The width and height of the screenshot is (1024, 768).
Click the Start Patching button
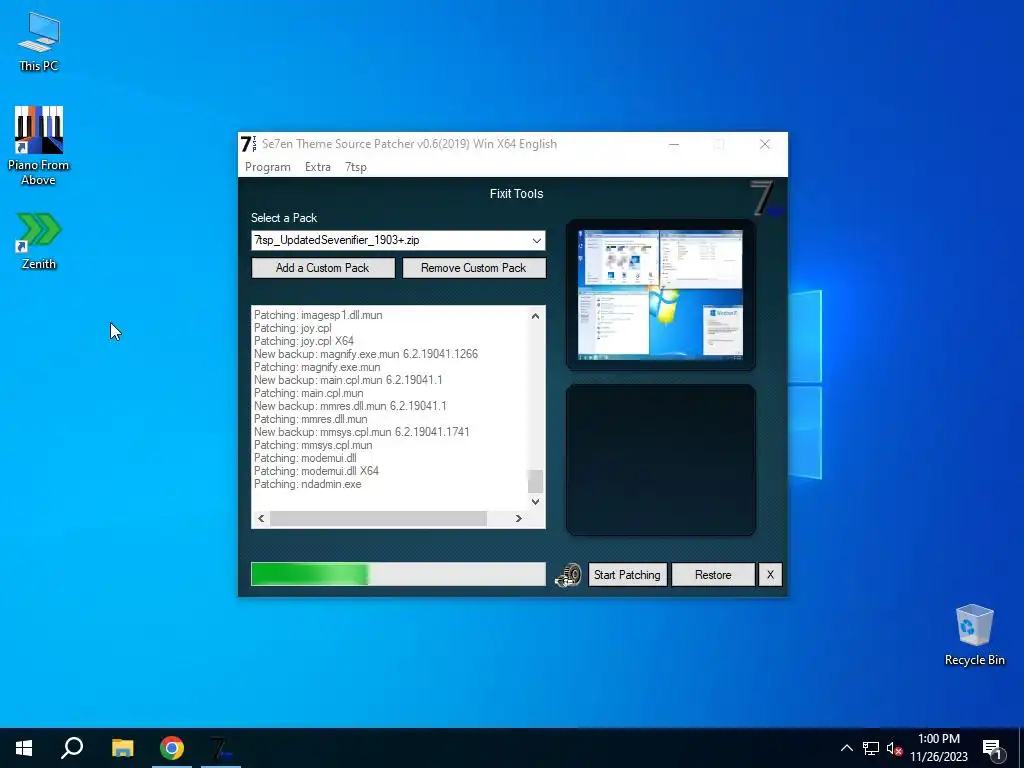click(627, 575)
